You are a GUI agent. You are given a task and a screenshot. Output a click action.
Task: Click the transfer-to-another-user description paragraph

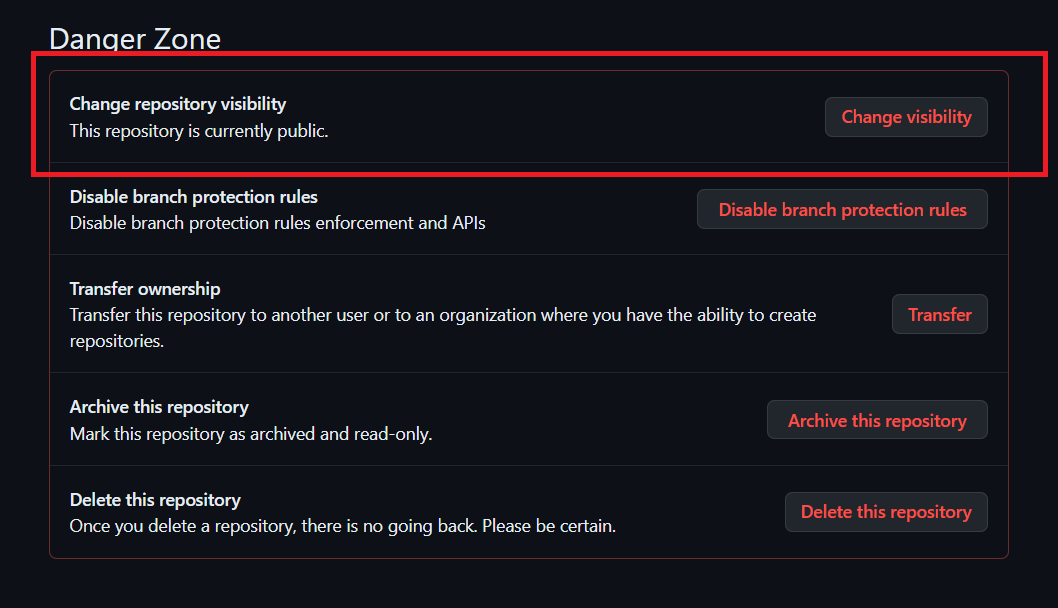[442, 316]
